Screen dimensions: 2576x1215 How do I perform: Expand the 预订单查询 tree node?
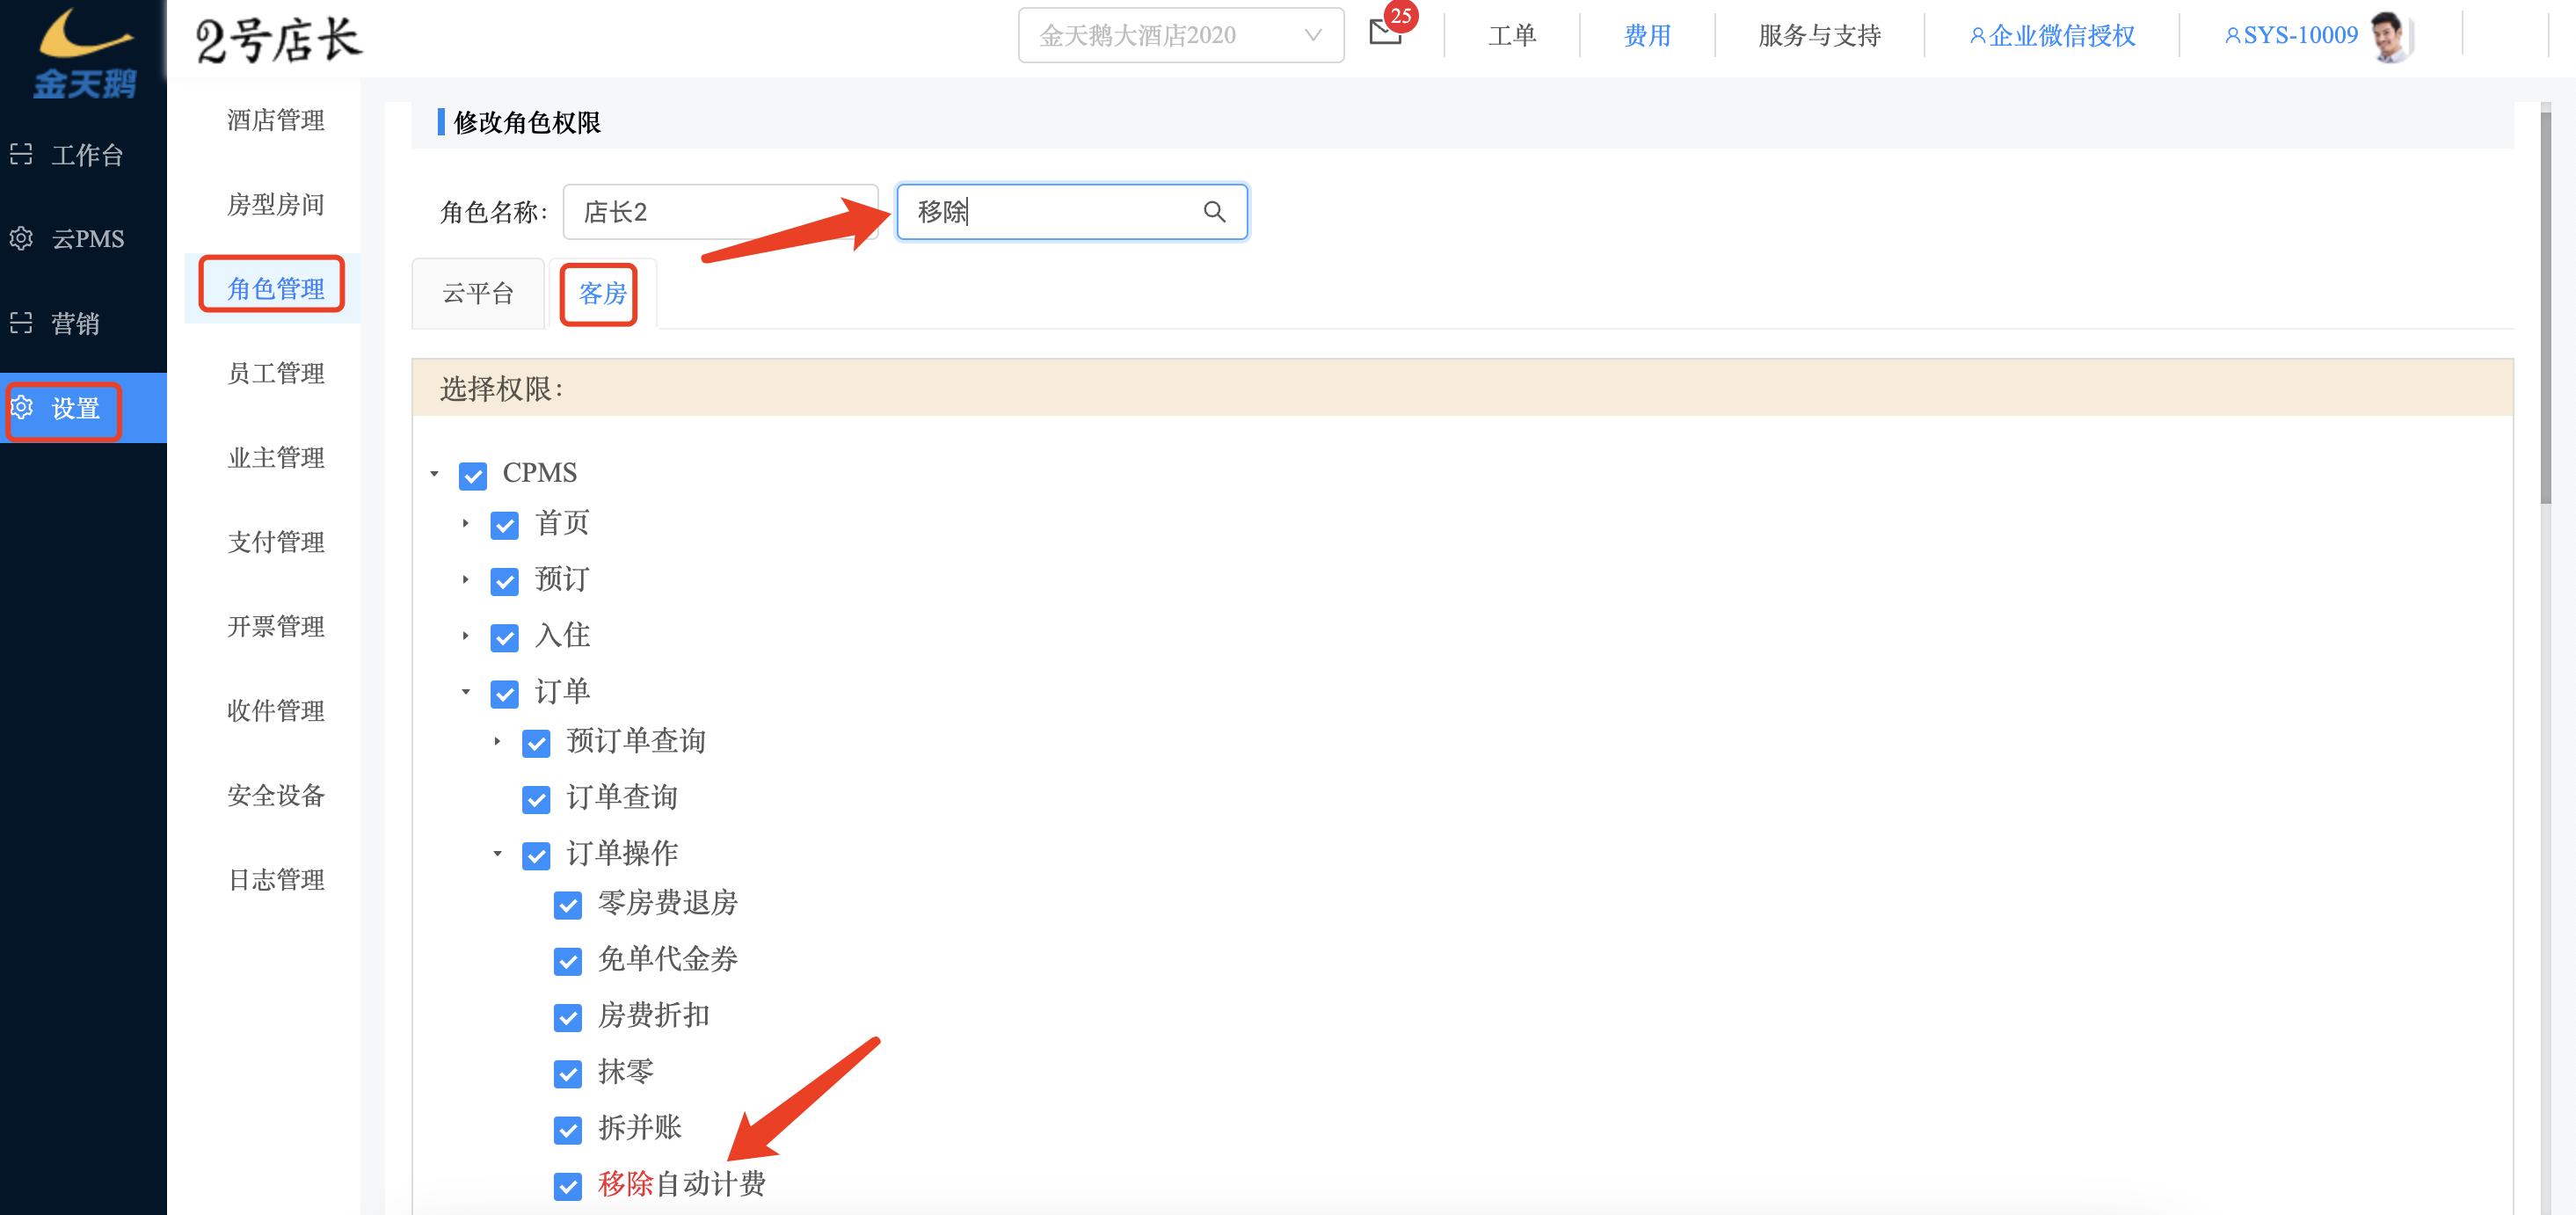[497, 741]
